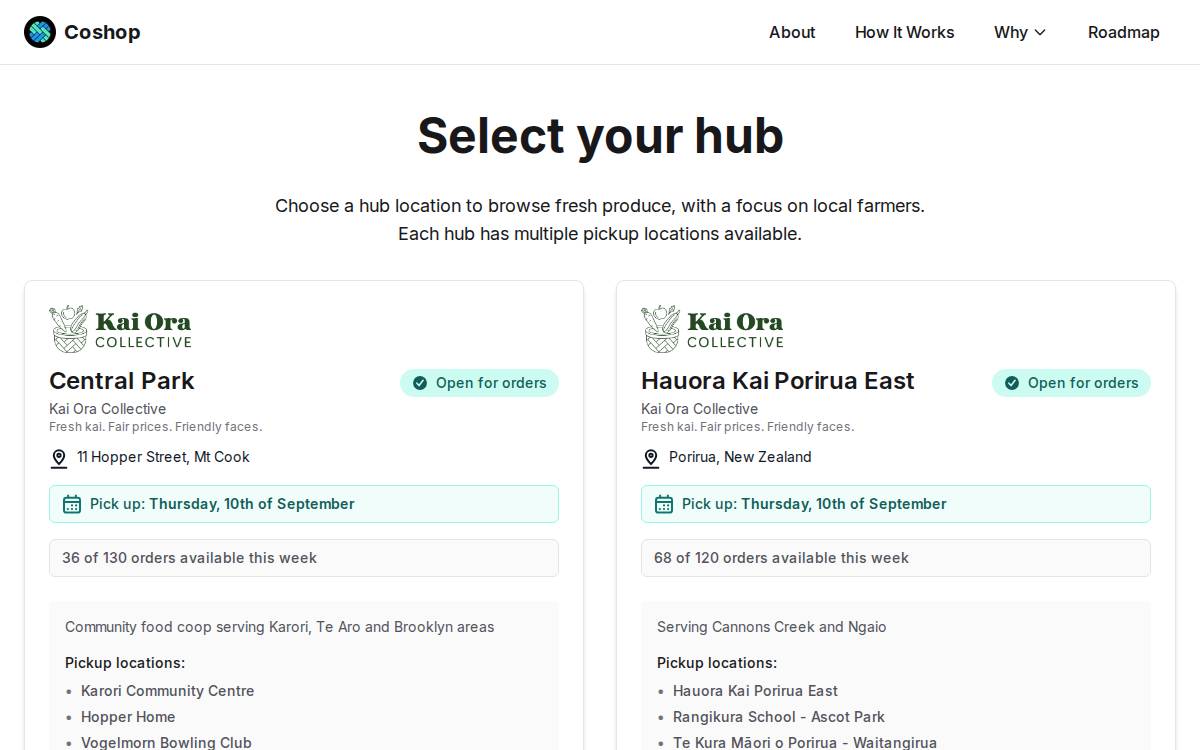The height and width of the screenshot is (750, 1200).
Task: Click check icon in Central Park's status badge
Action: click(420, 383)
